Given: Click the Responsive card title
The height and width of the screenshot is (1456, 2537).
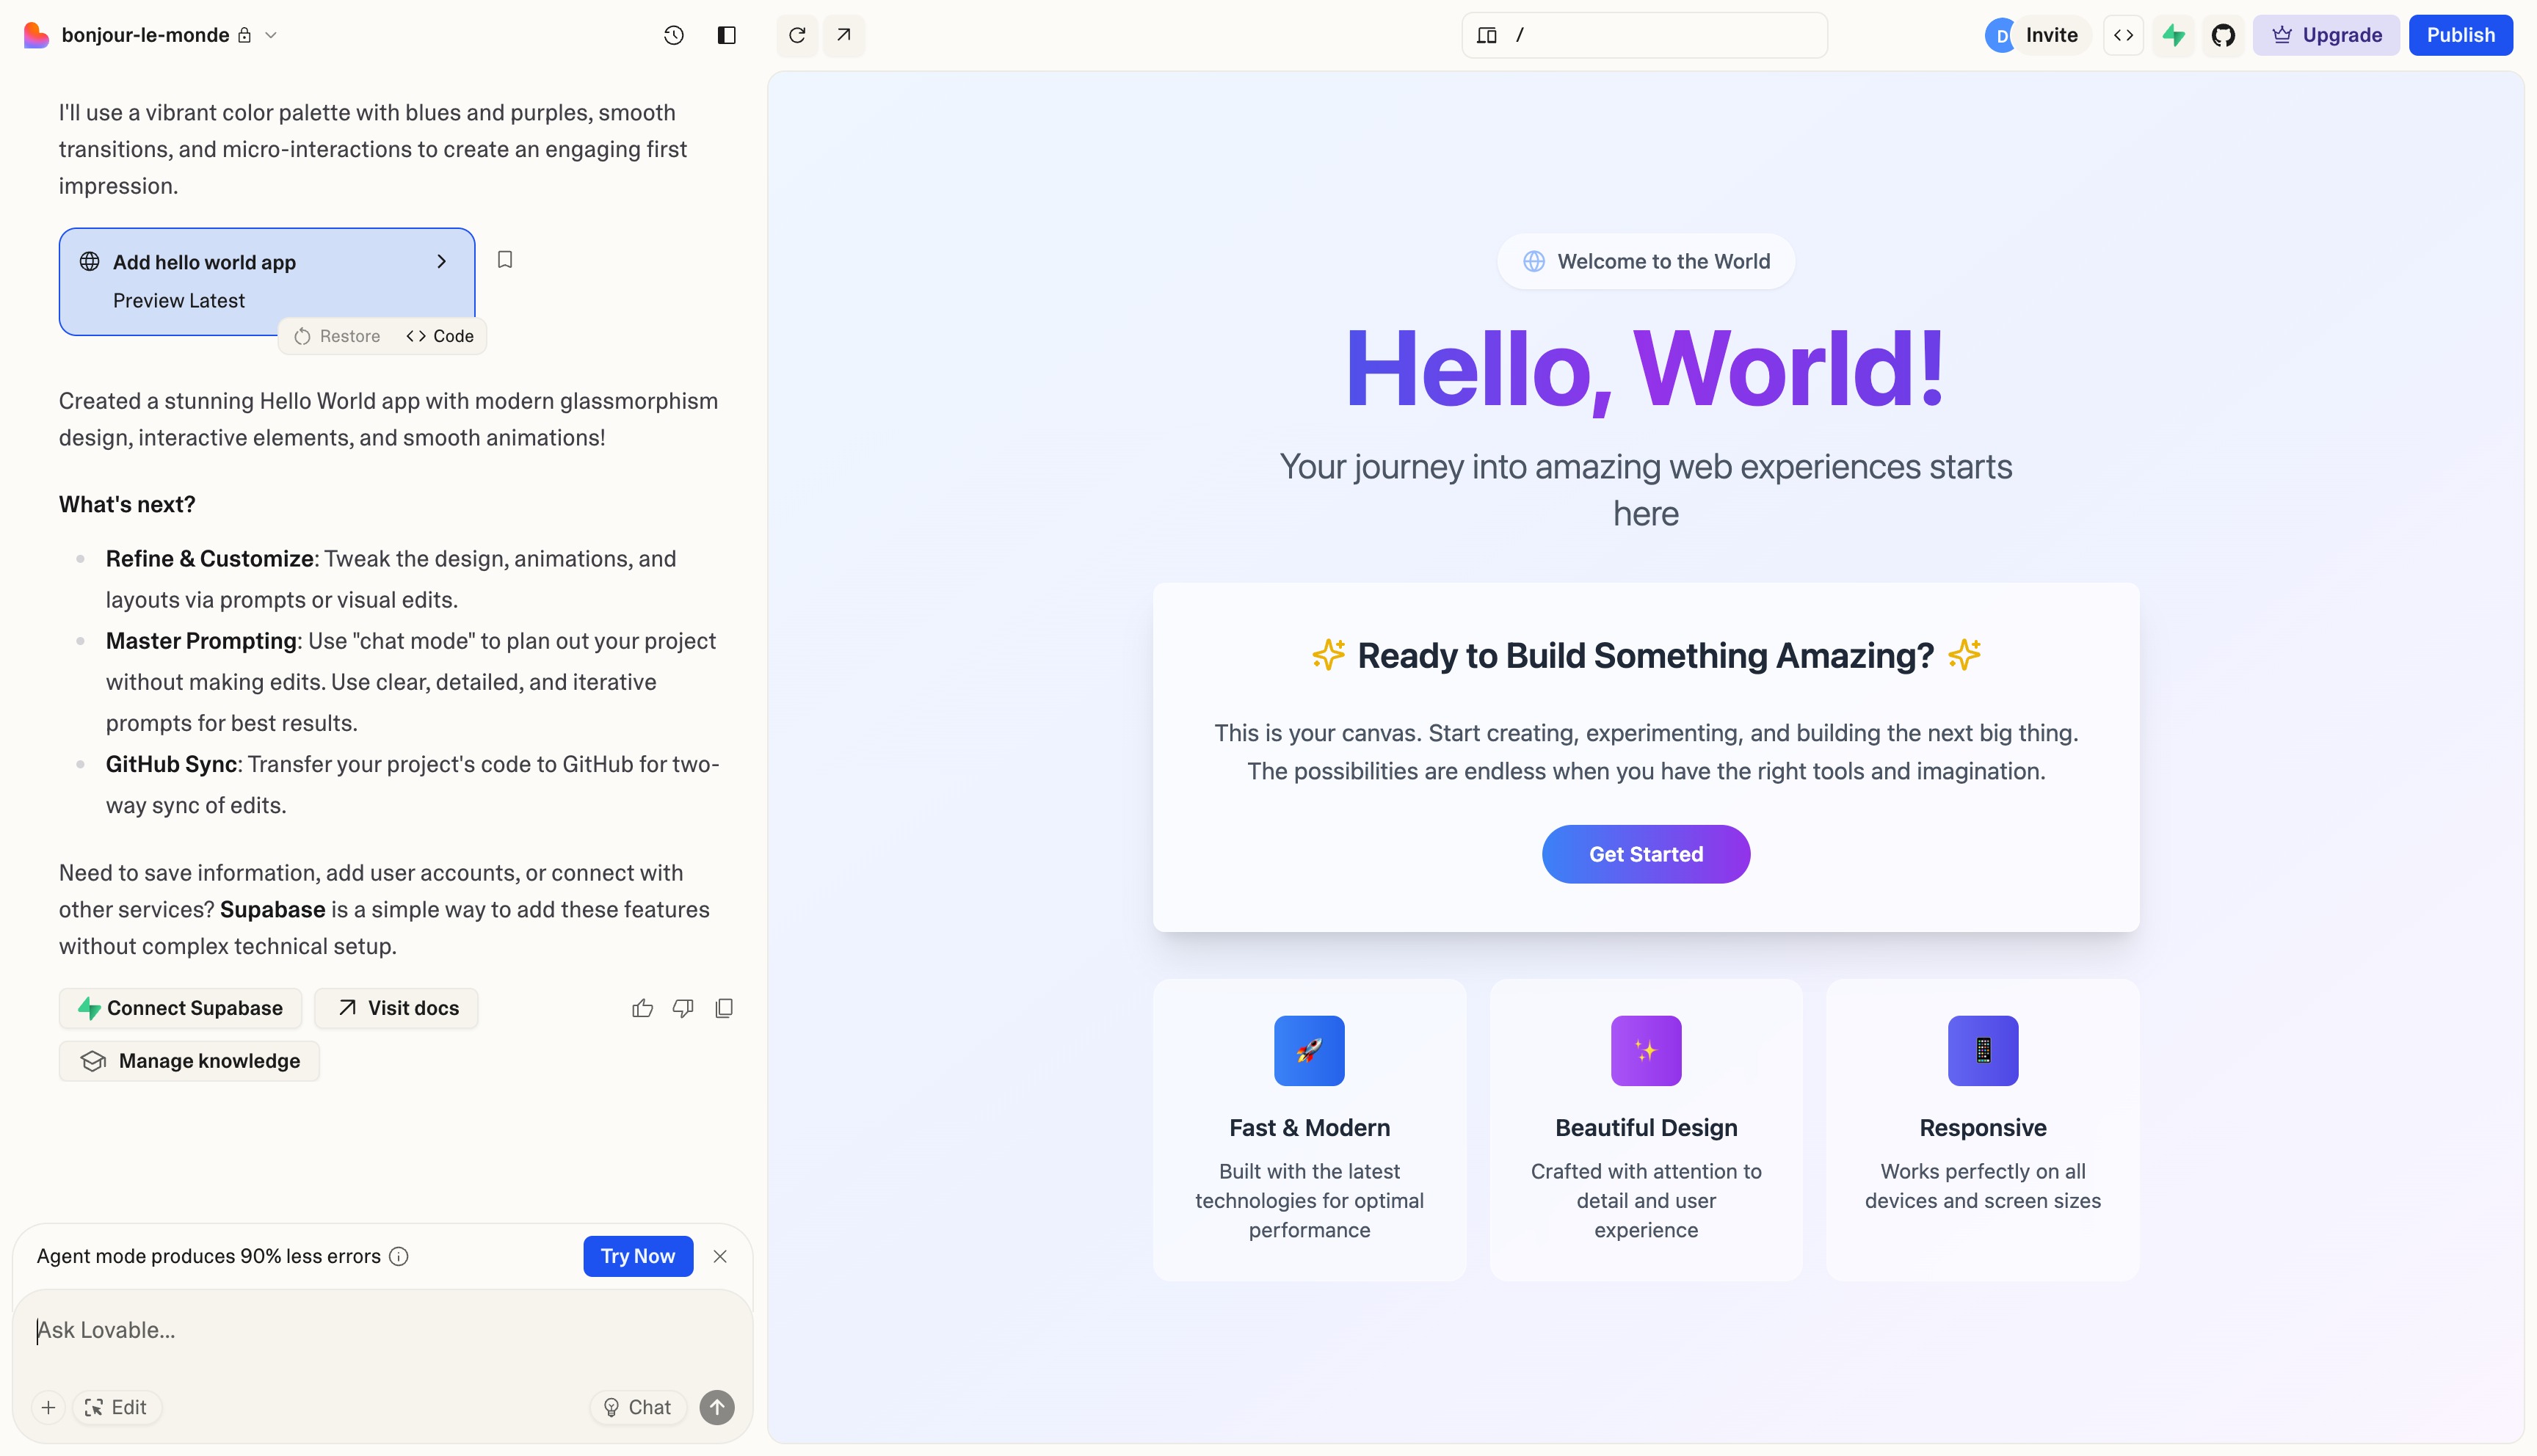Looking at the screenshot, I should (1983, 1128).
